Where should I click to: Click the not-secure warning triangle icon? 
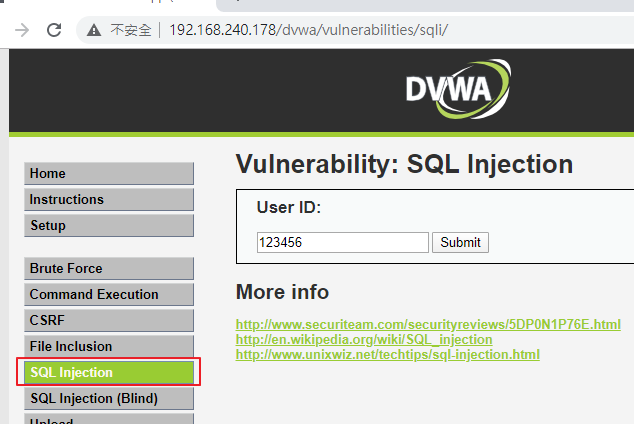[x=94, y=30]
